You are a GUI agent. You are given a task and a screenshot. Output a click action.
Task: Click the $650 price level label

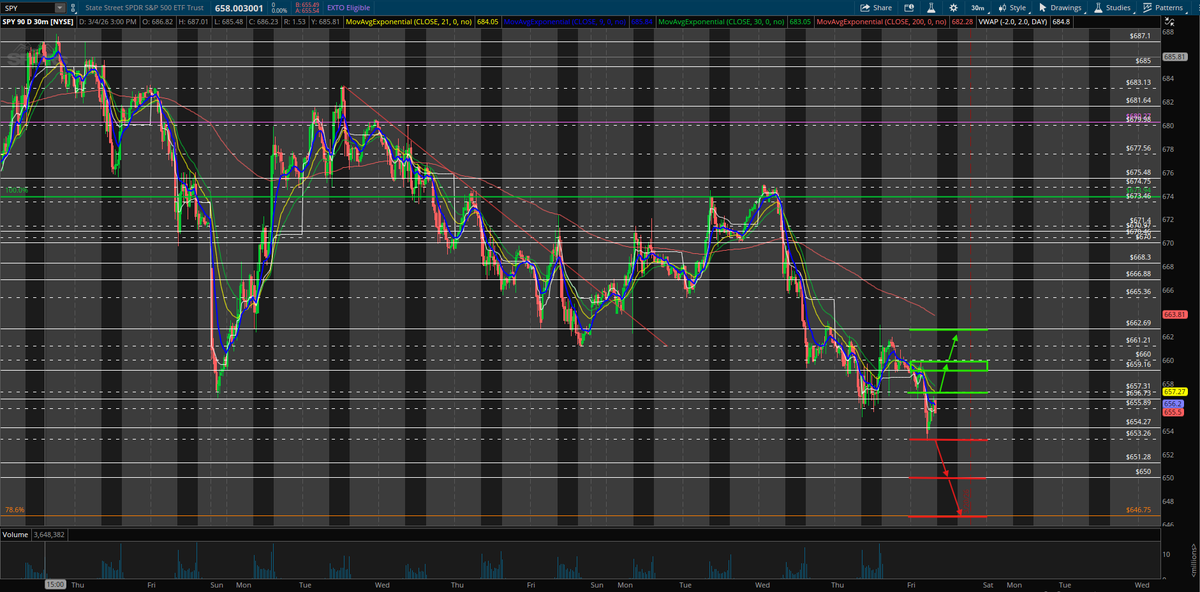click(x=1144, y=471)
